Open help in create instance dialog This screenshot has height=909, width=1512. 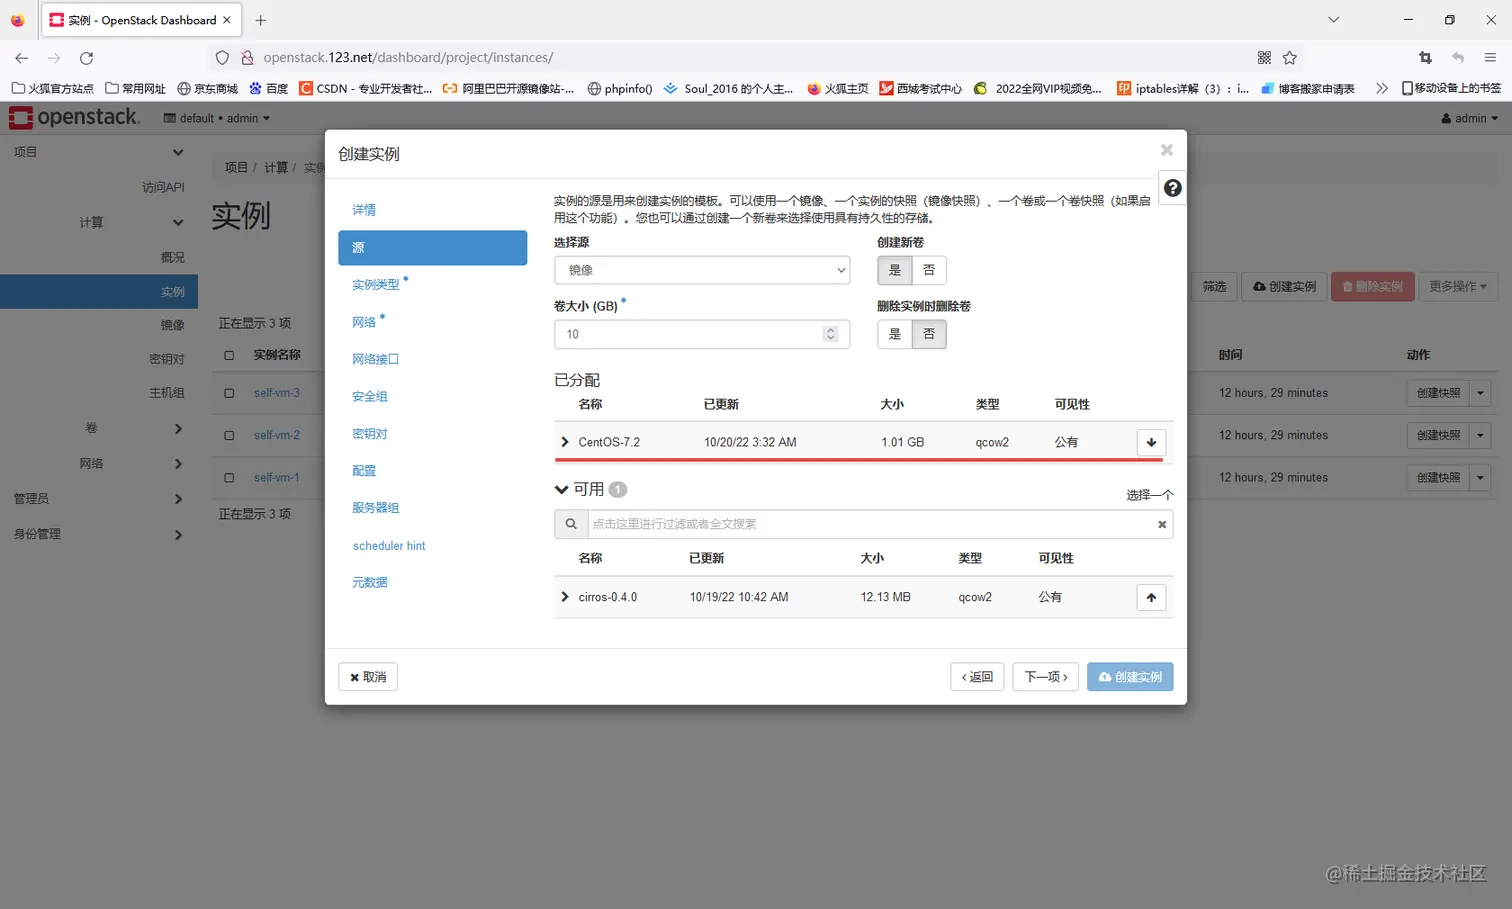coord(1172,188)
